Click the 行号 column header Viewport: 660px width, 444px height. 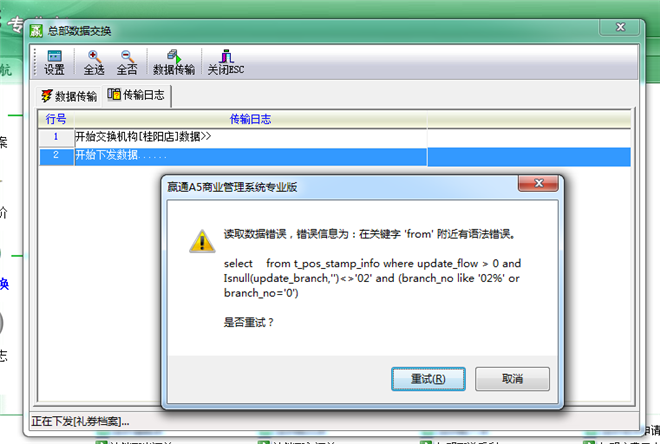pos(56,119)
